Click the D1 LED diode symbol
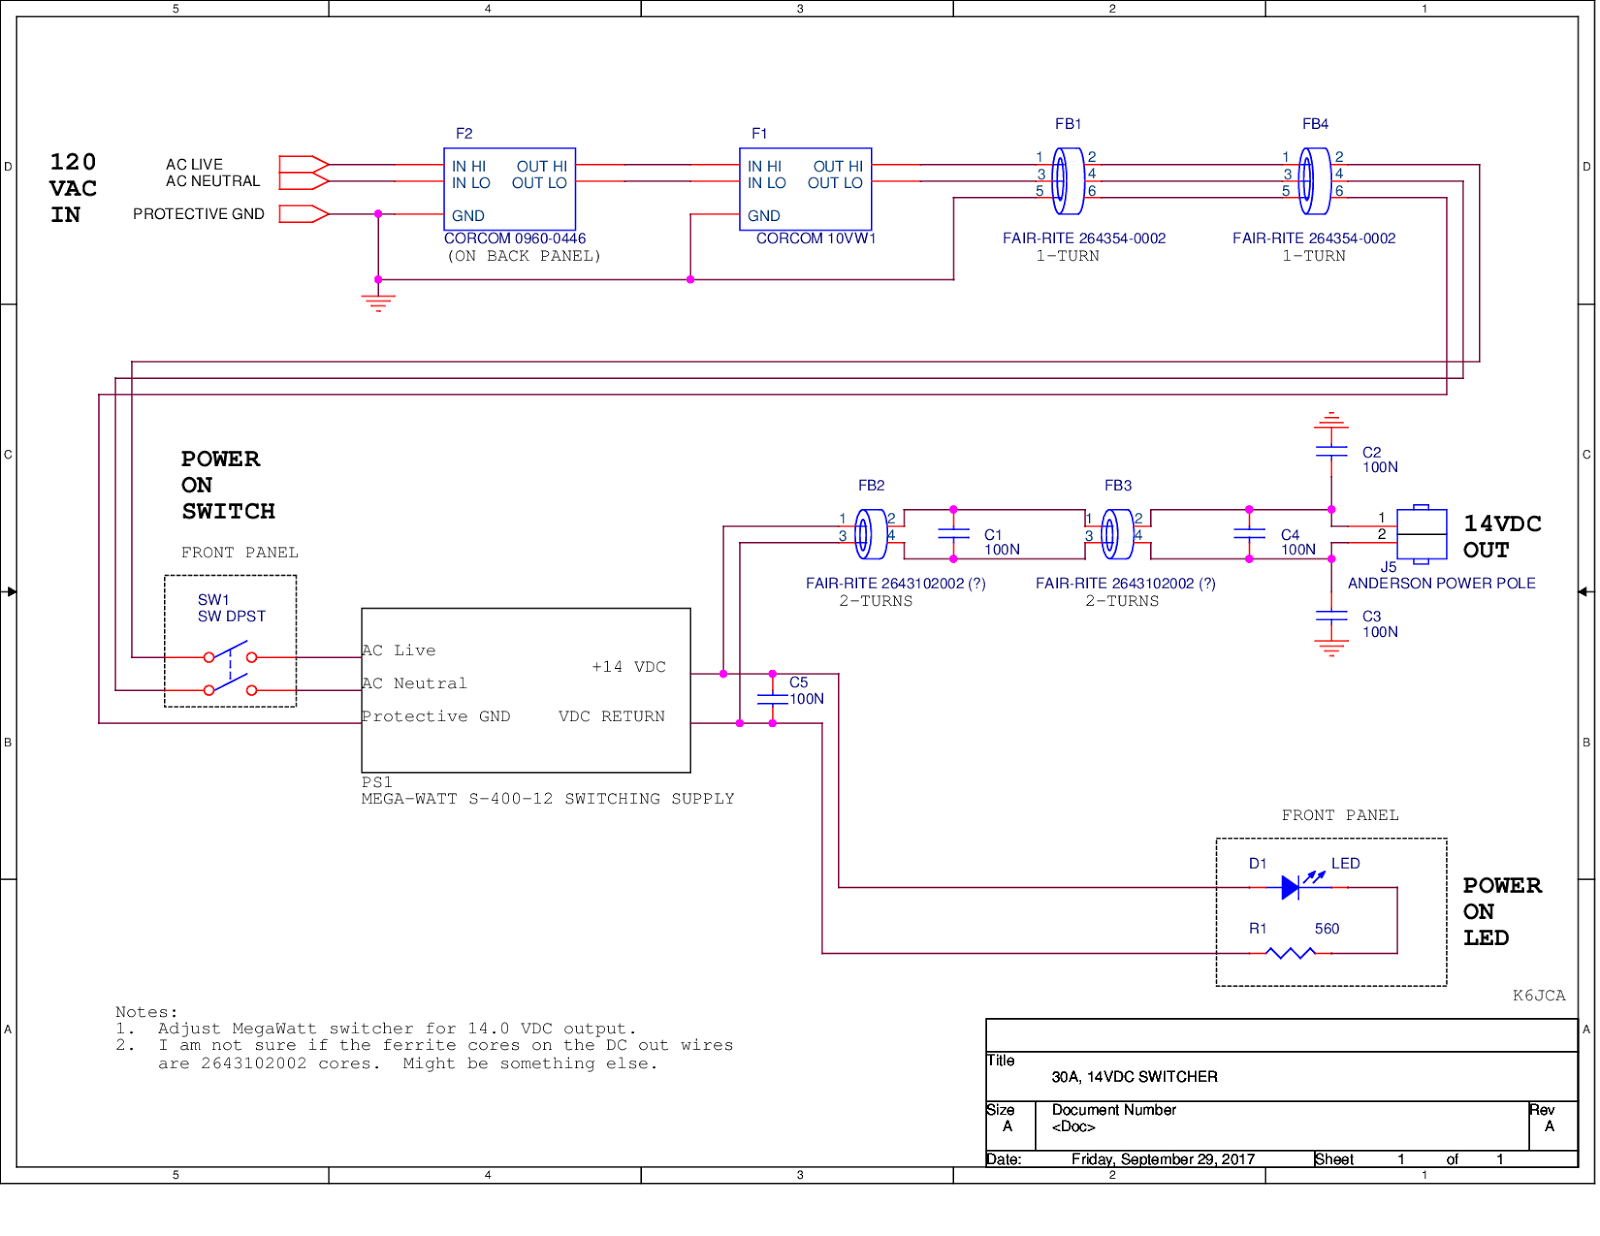The width and height of the screenshot is (1600, 1236). click(x=1298, y=884)
